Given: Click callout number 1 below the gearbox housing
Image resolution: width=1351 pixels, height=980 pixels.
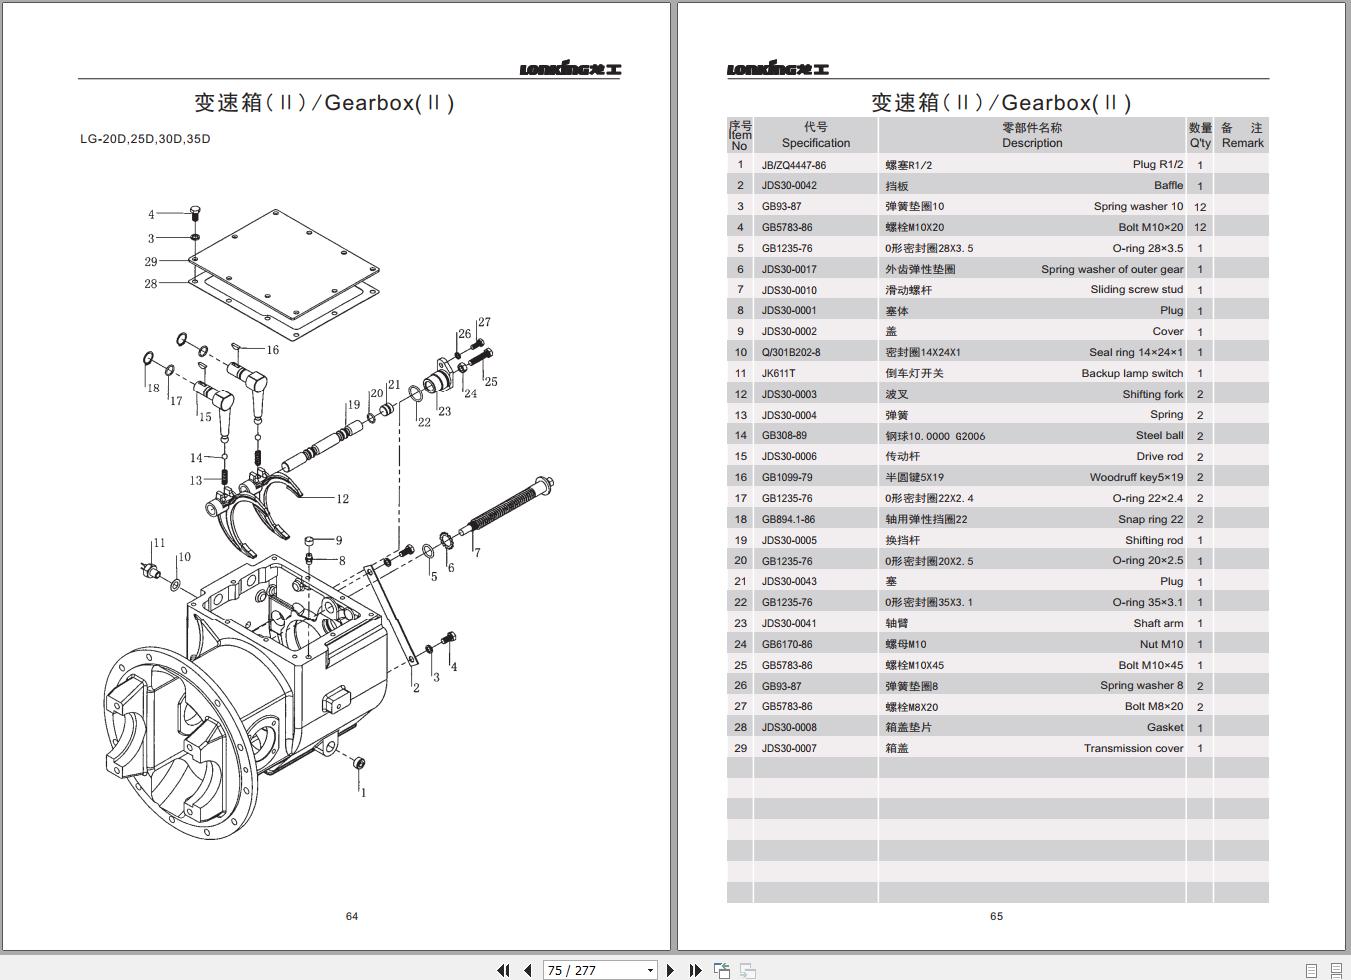Looking at the screenshot, I should tap(363, 792).
